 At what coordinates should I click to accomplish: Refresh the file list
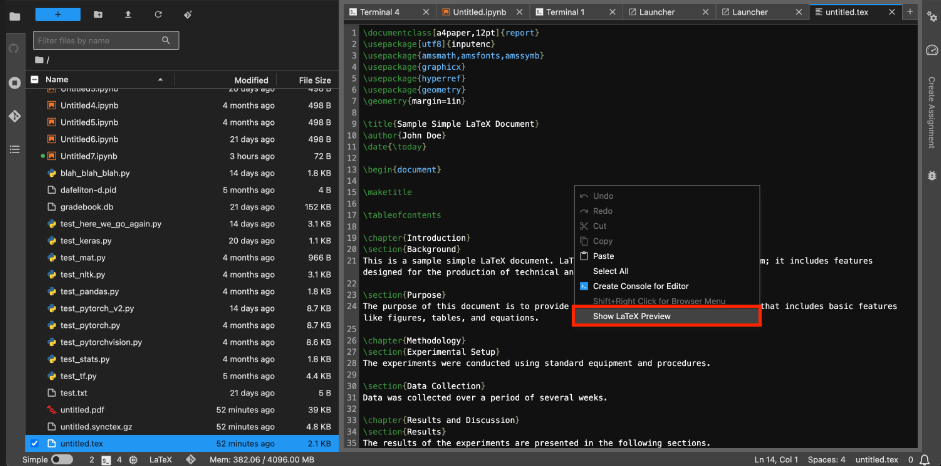tap(158, 14)
